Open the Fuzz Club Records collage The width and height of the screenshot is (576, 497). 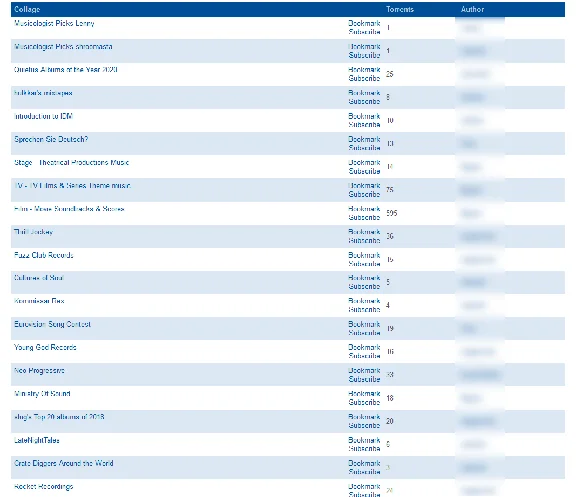pos(43,255)
